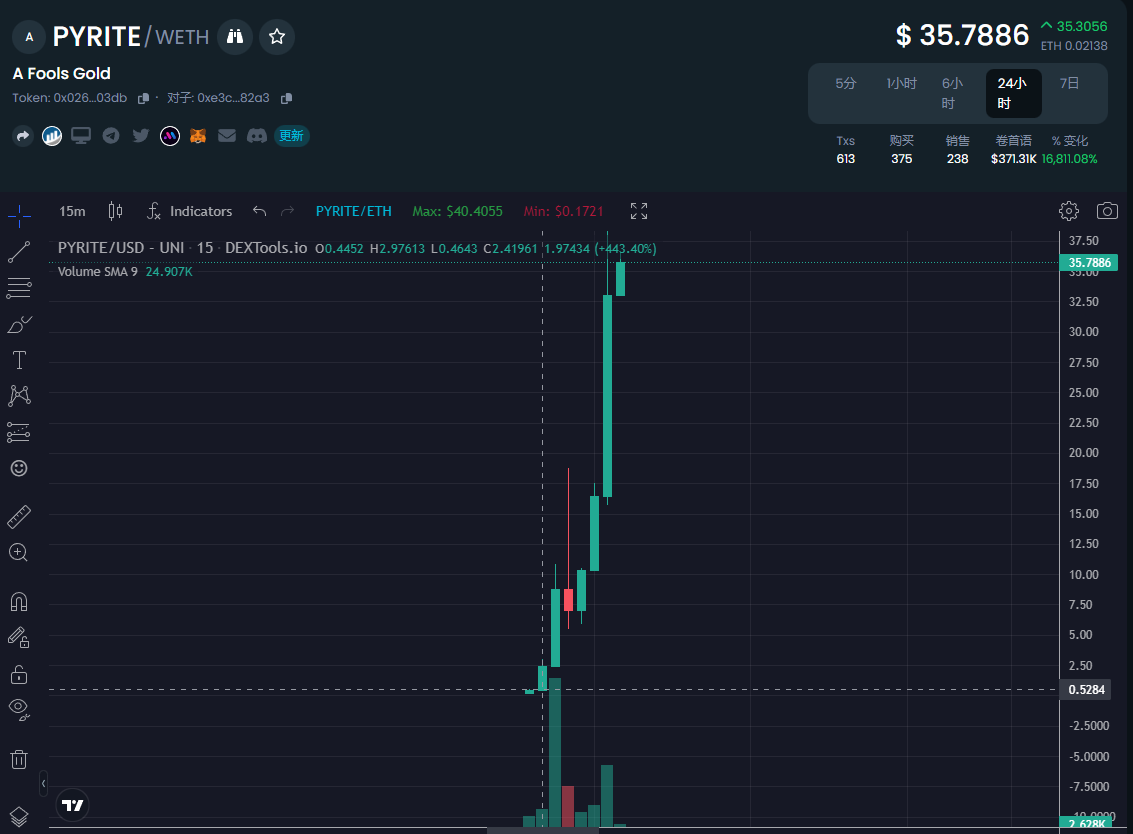Copy the pair address 0xe3c…82a3
1133x834 pixels.
click(x=286, y=98)
